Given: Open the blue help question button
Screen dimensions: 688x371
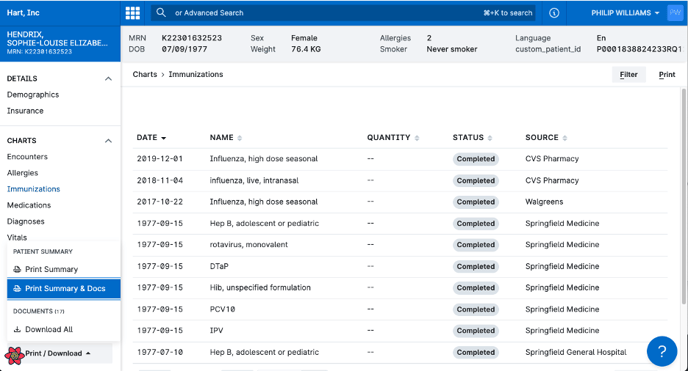Looking at the screenshot, I should coord(662,351).
